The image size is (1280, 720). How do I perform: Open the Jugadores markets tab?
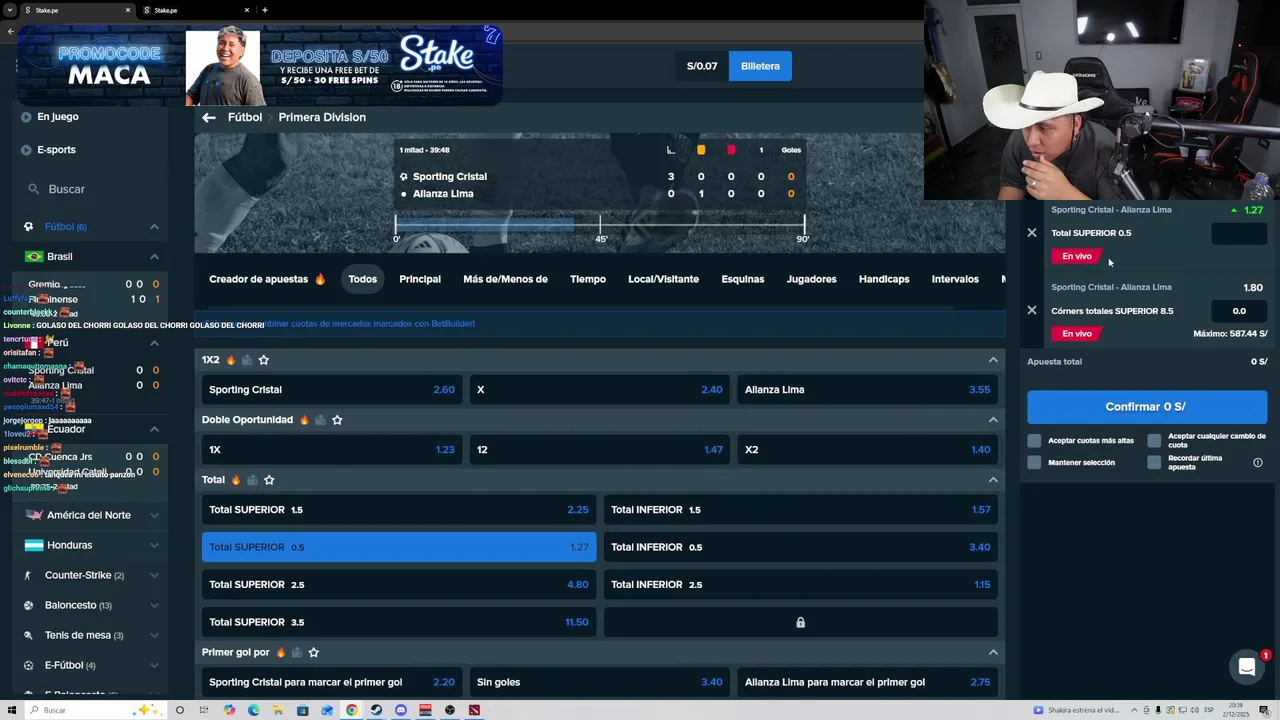pyautogui.click(x=811, y=279)
